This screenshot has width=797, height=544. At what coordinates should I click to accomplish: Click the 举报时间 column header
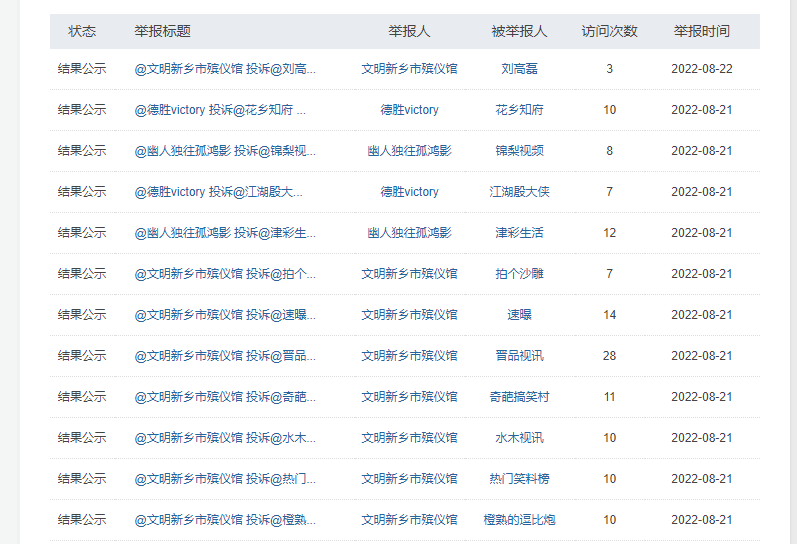tap(701, 31)
